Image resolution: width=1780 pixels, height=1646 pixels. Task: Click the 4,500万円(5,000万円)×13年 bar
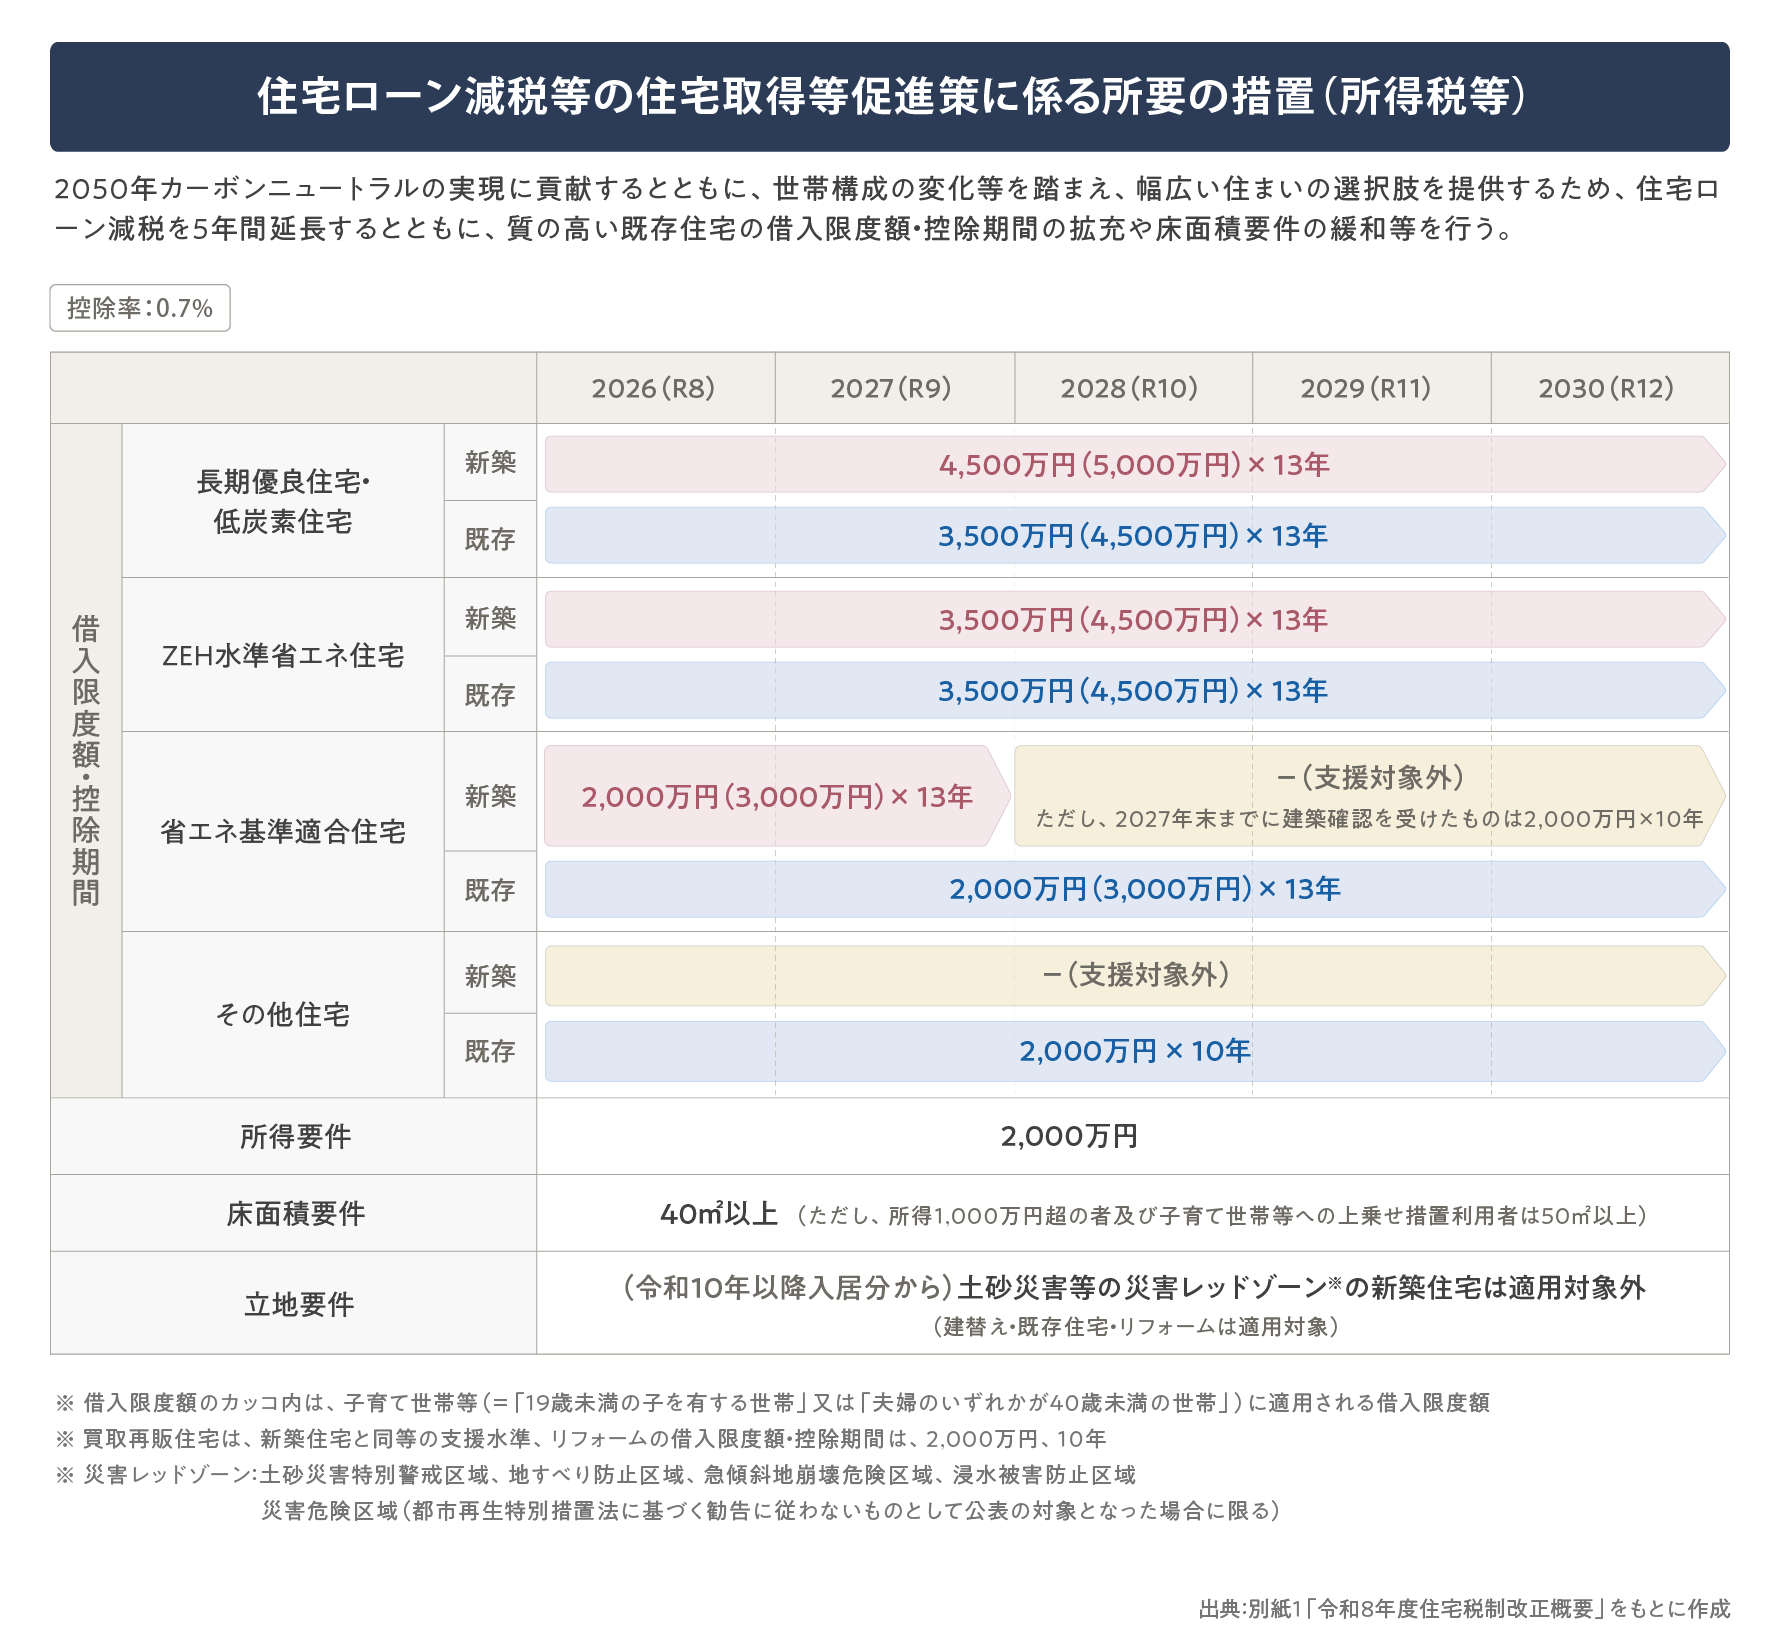coord(1135,464)
